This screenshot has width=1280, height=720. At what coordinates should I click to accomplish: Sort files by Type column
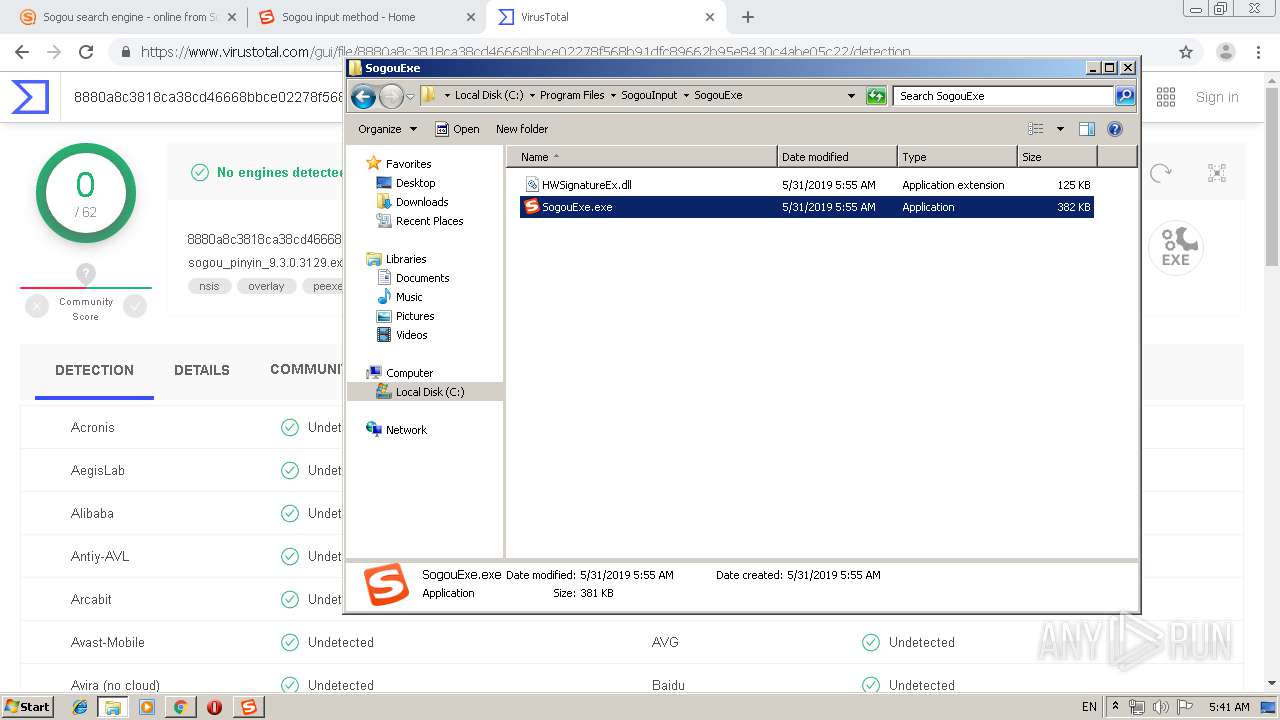tap(957, 157)
